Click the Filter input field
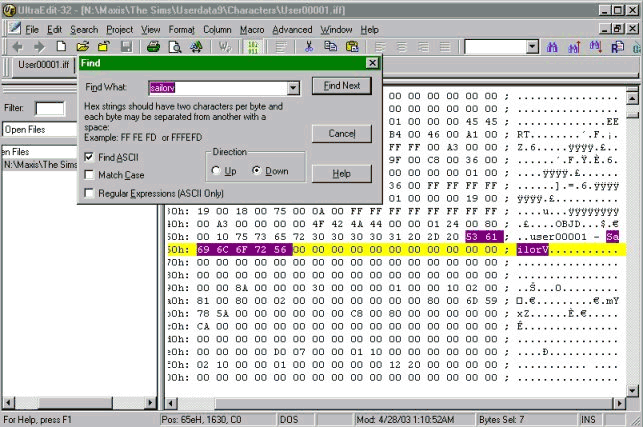 click(50, 107)
